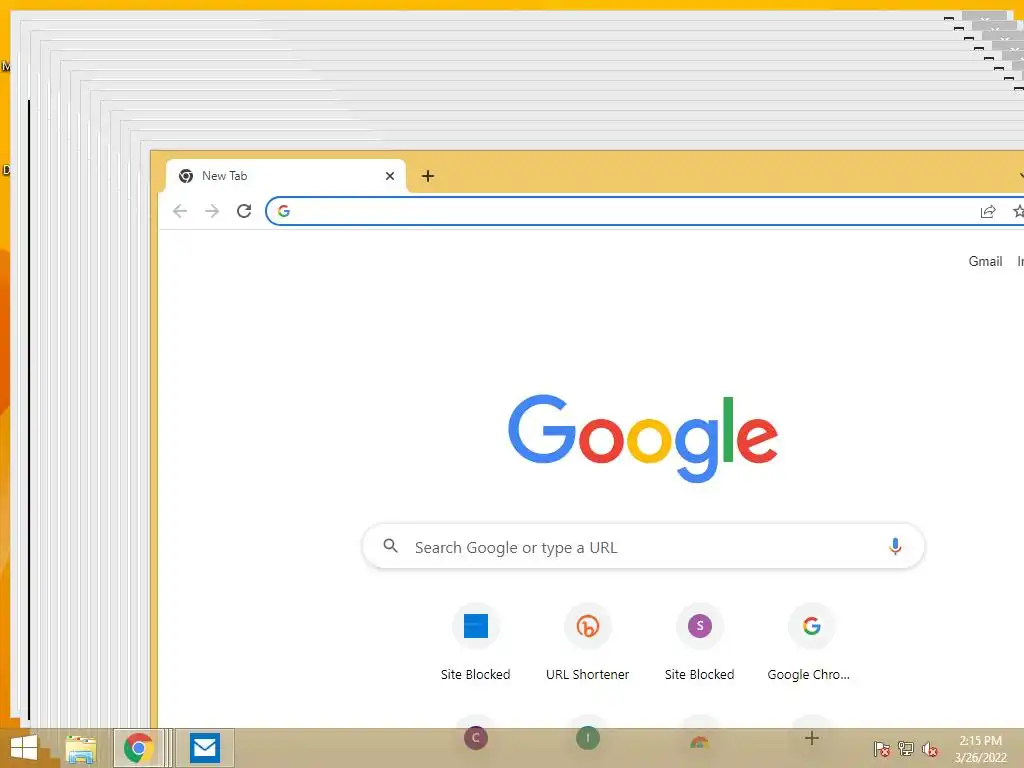Open File Explorer from taskbar
The height and width of the screenshot is (768, 1024).
coord(81,748)
